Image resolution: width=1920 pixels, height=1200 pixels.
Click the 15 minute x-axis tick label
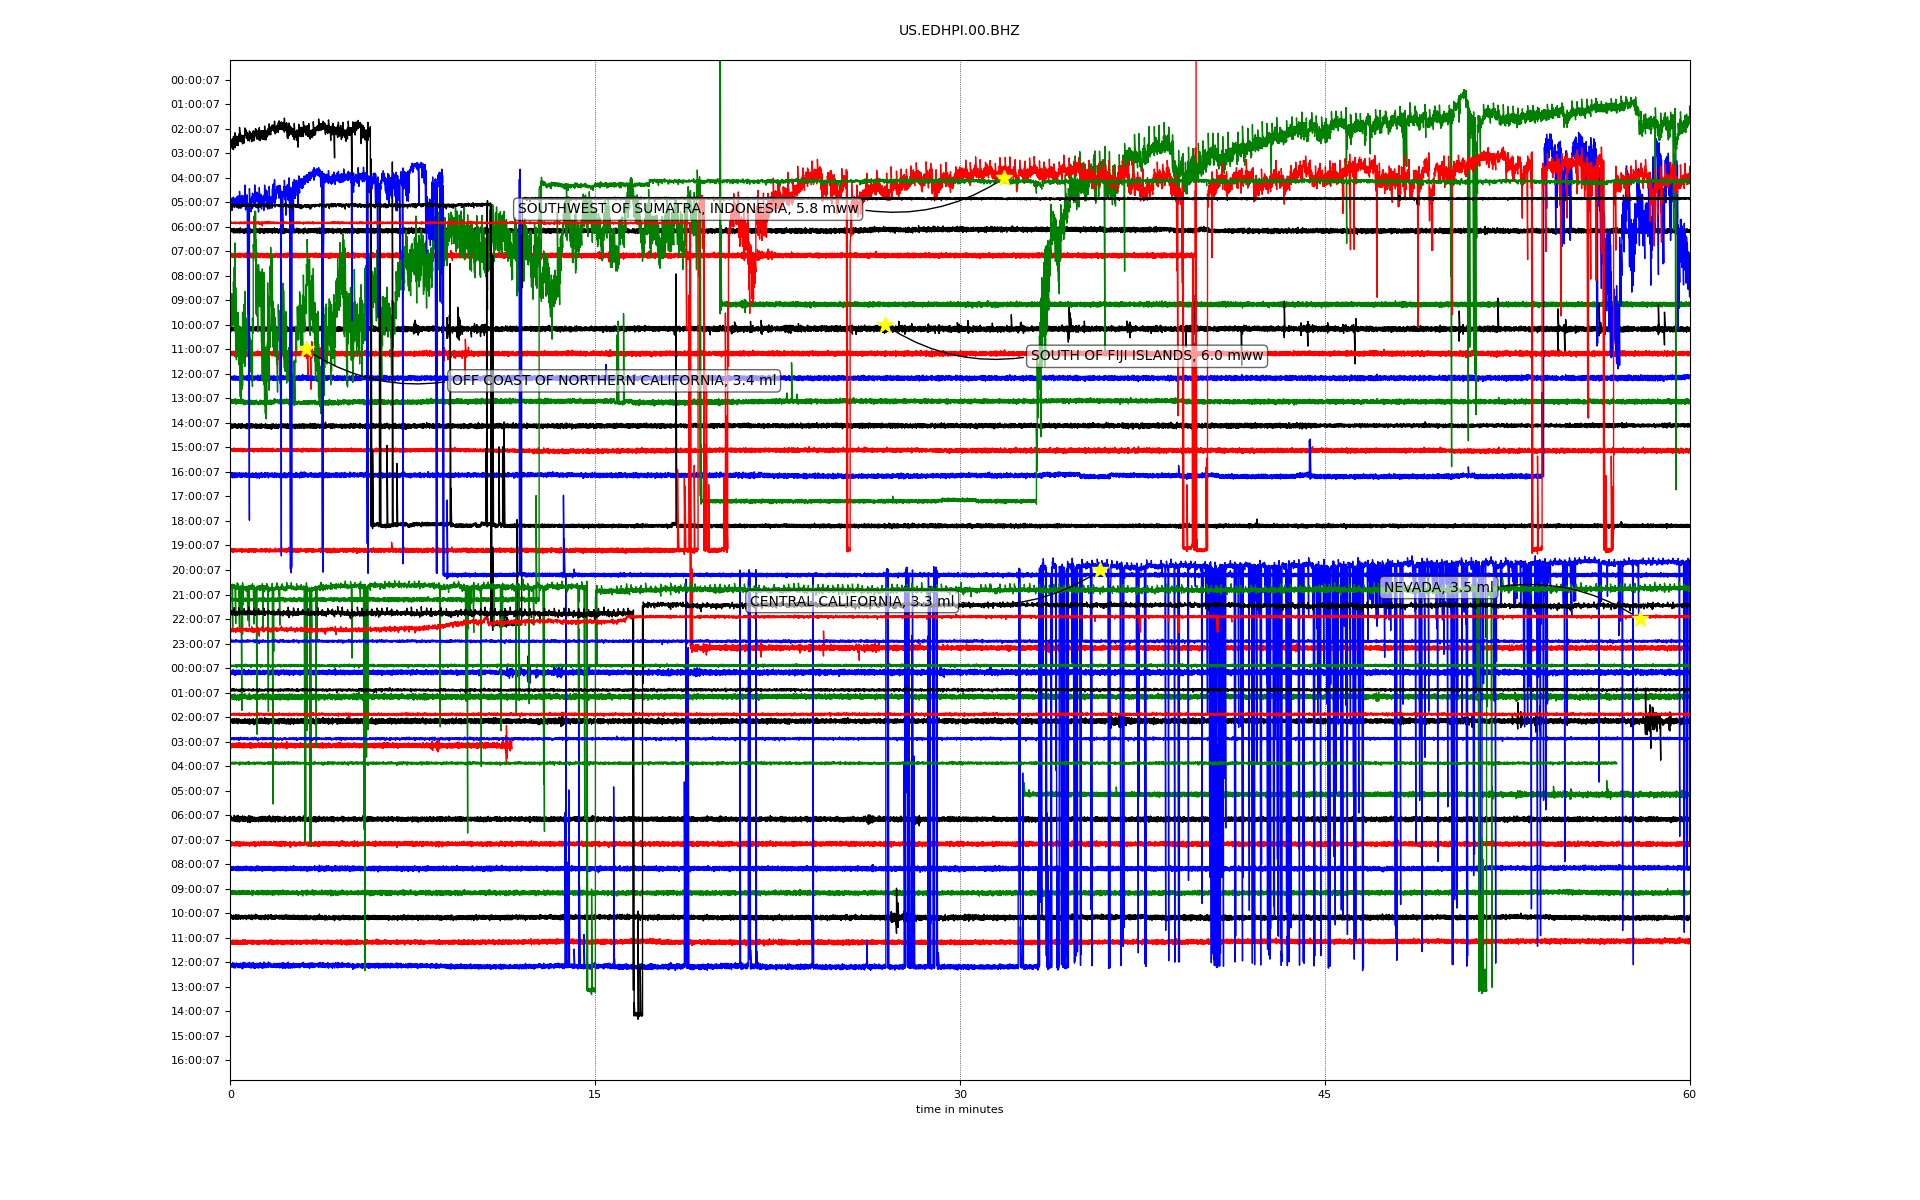pyautogui.click(x=595, y=1094)
